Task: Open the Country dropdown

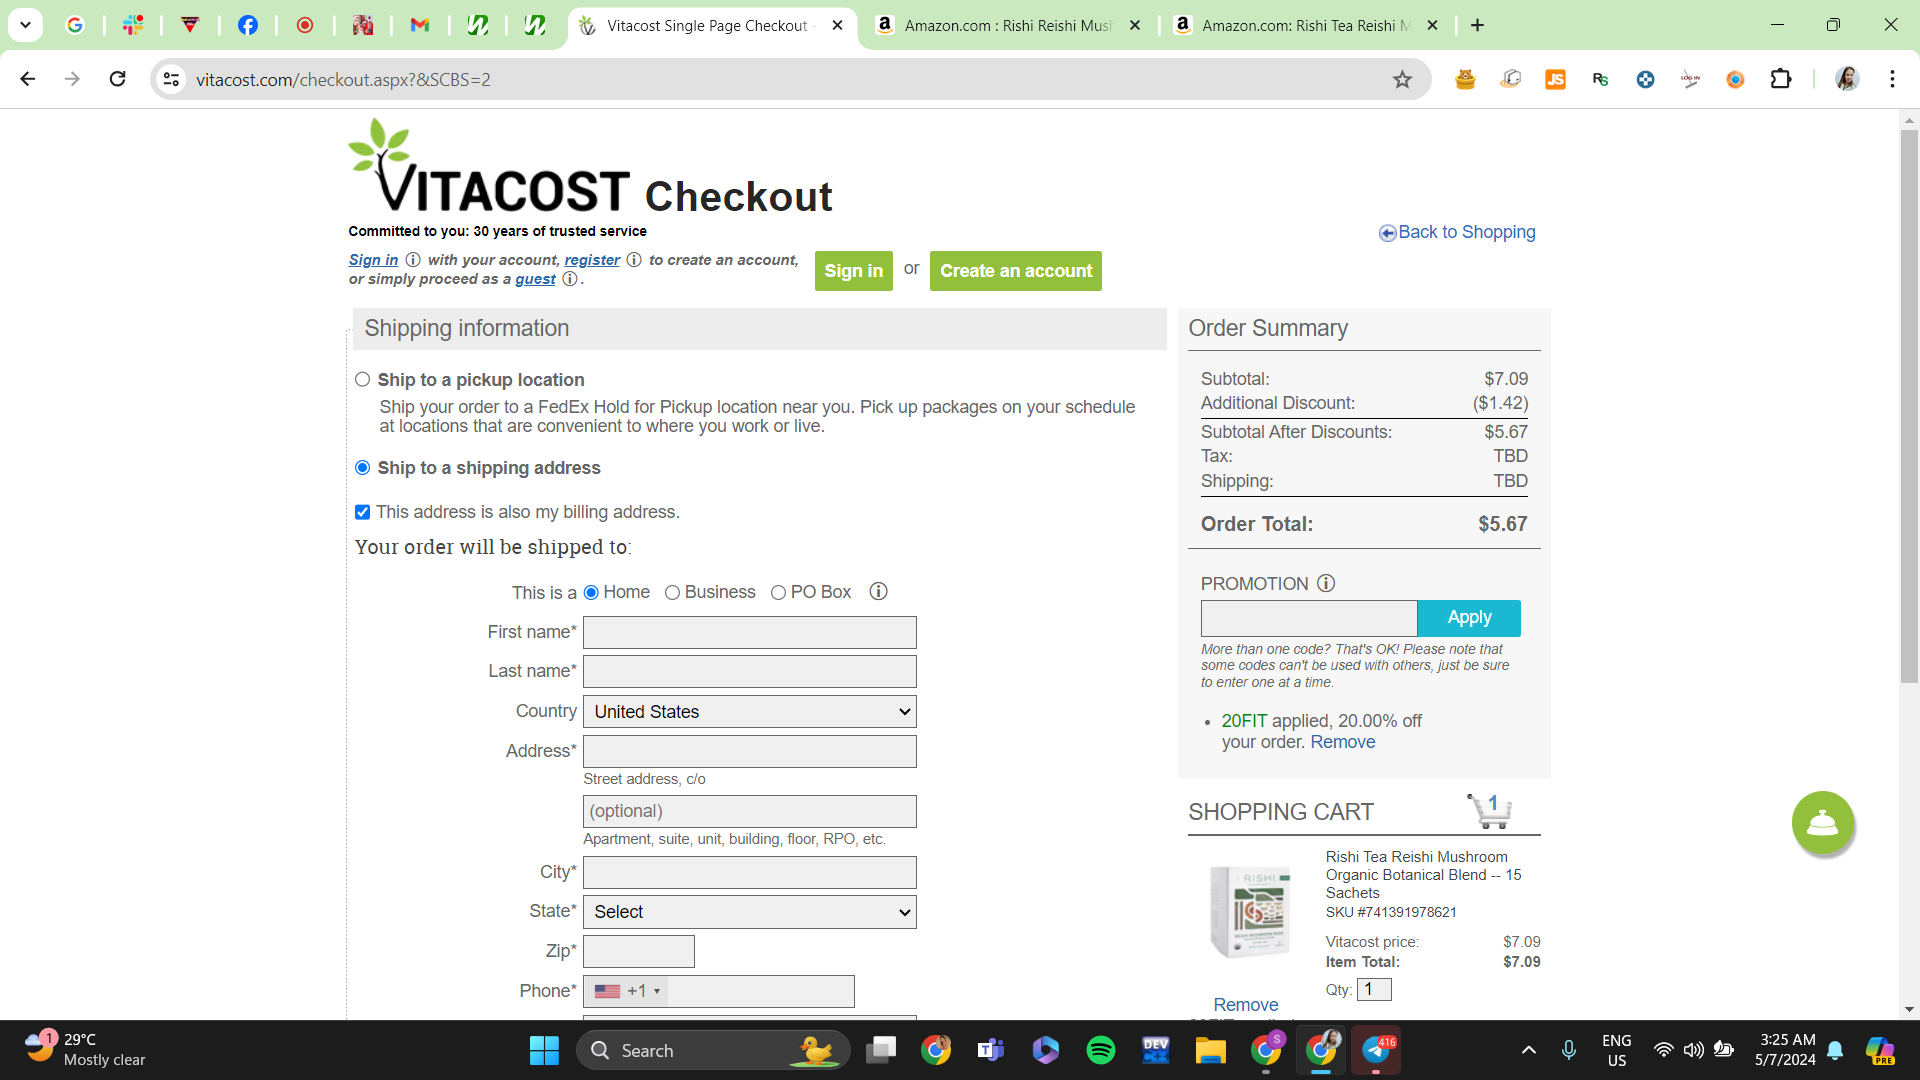Action: 750,712
